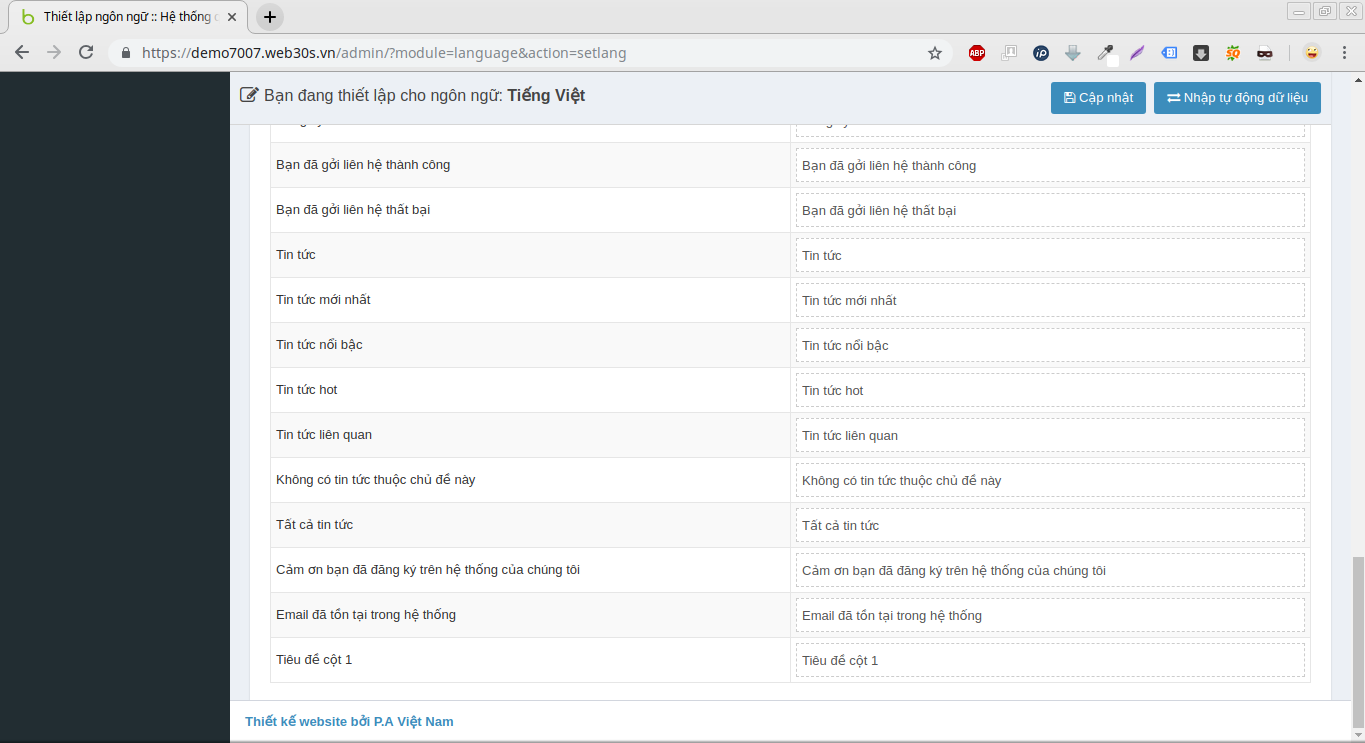Edit the Tất cả tin tức field

pos(1050,525)
